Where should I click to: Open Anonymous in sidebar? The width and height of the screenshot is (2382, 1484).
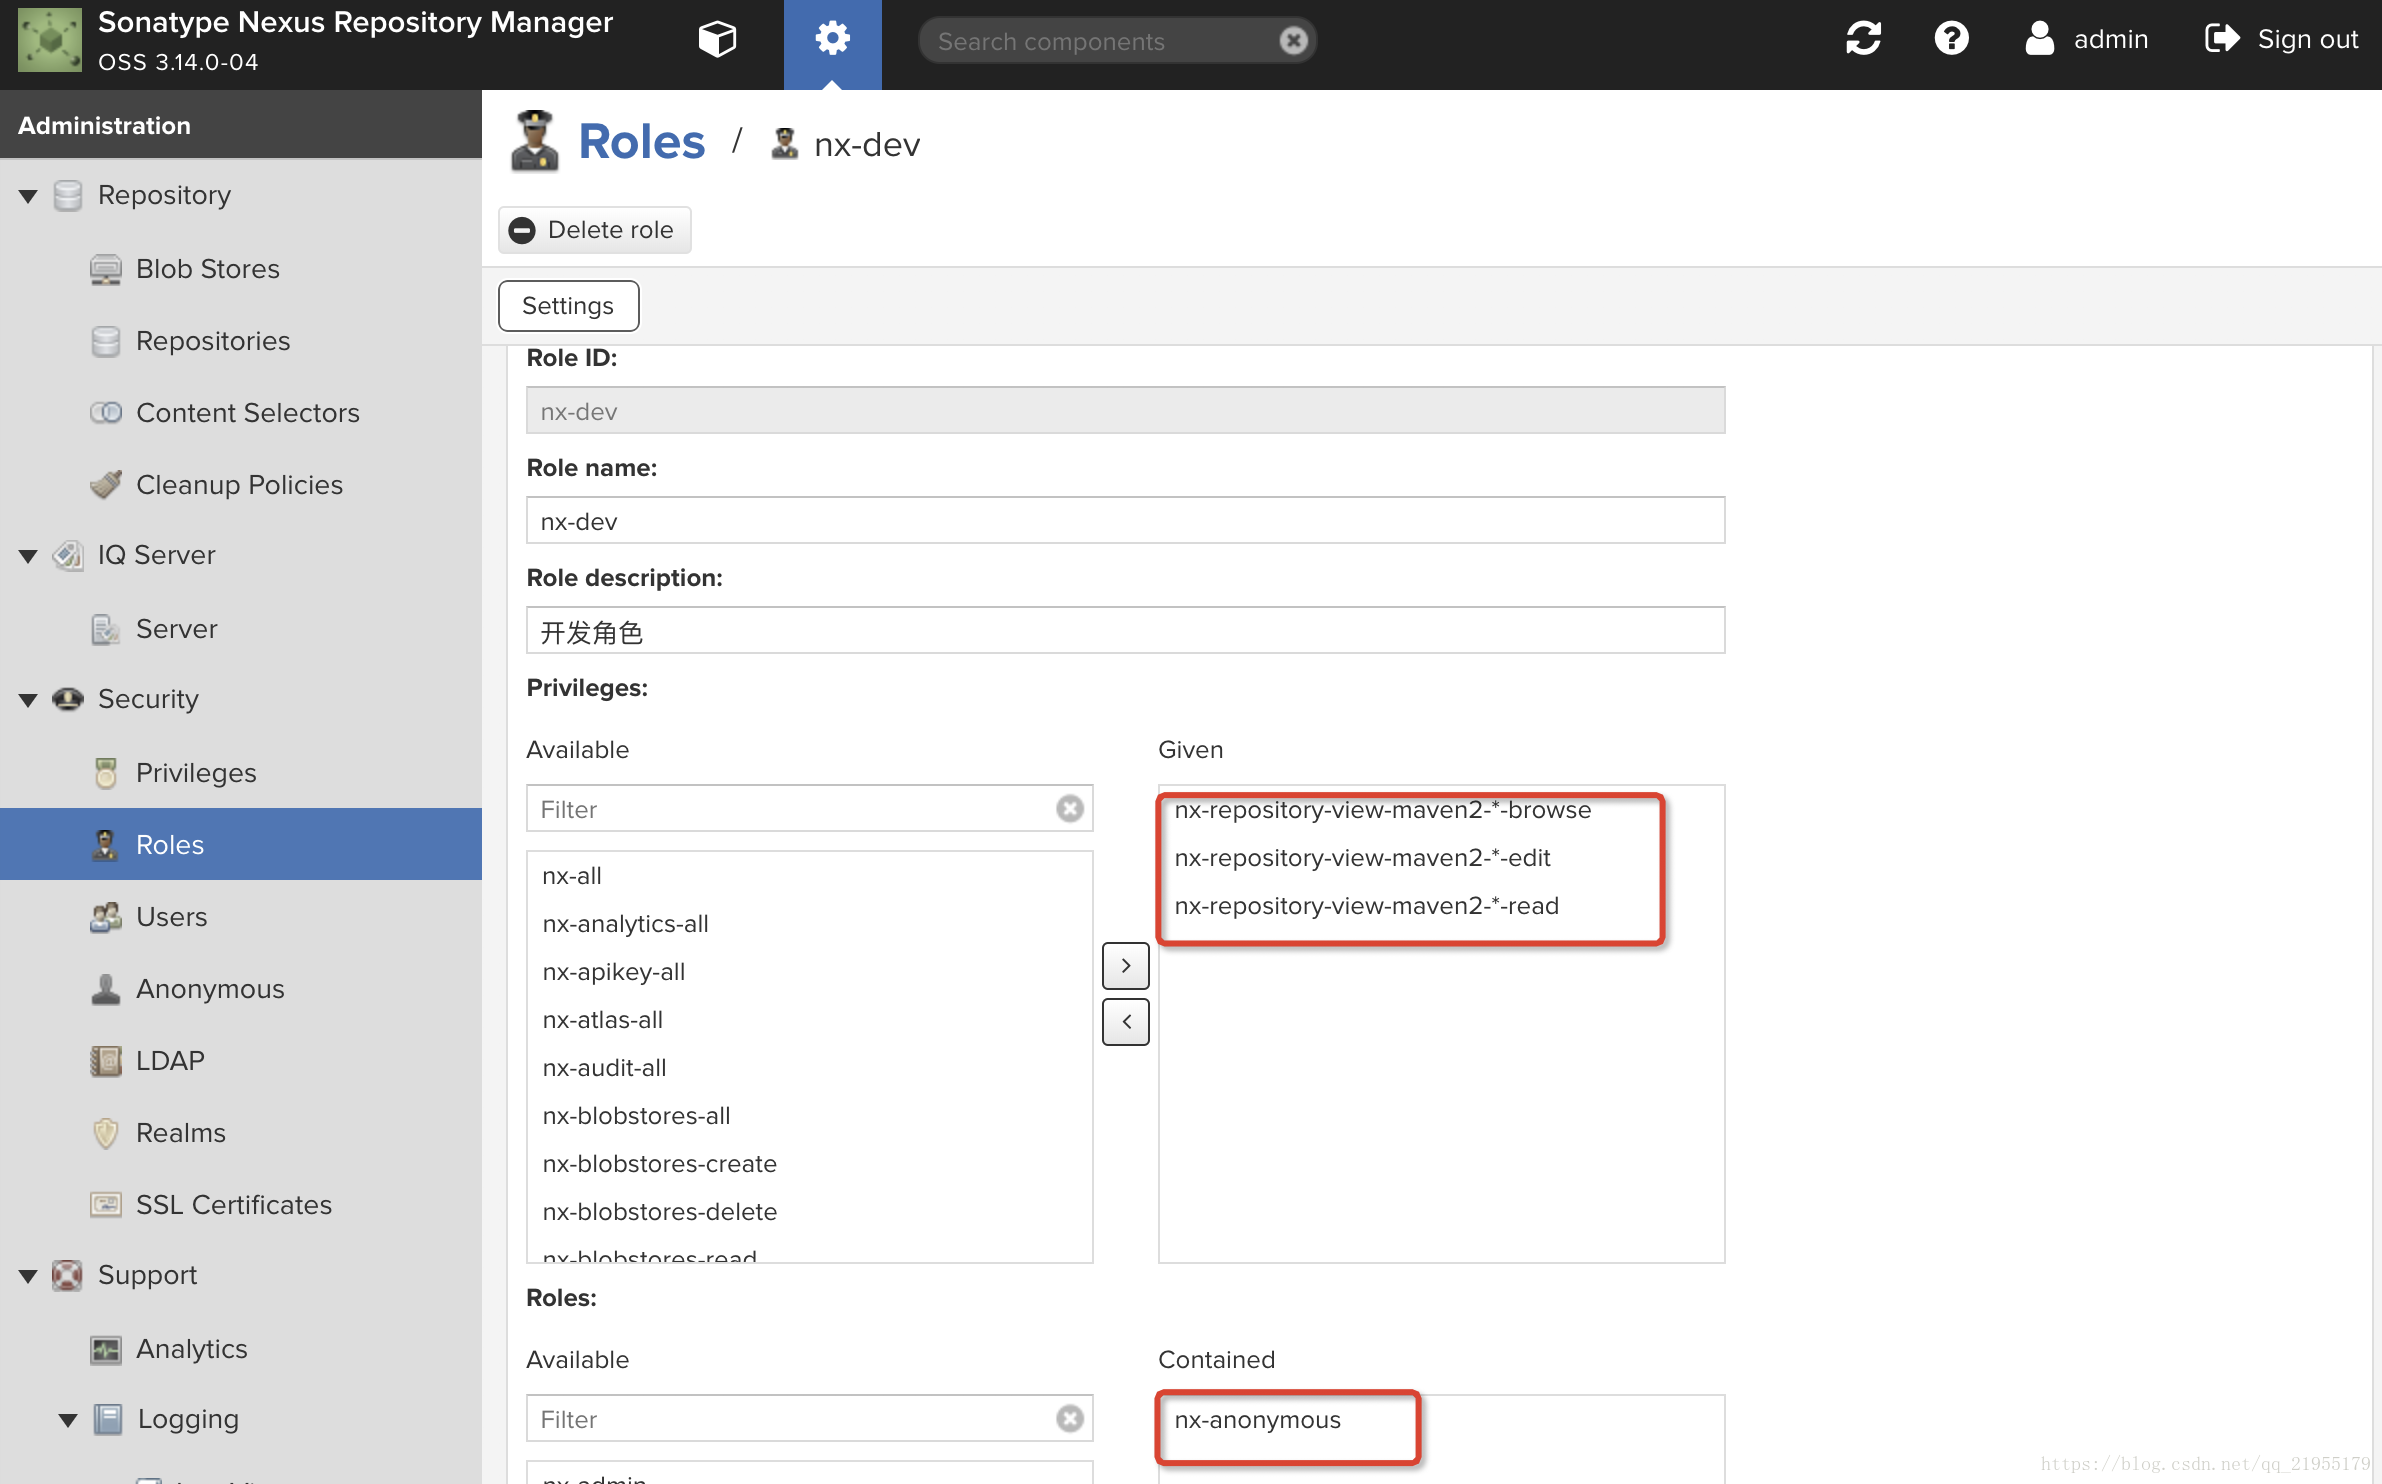[x=210, y=989]
